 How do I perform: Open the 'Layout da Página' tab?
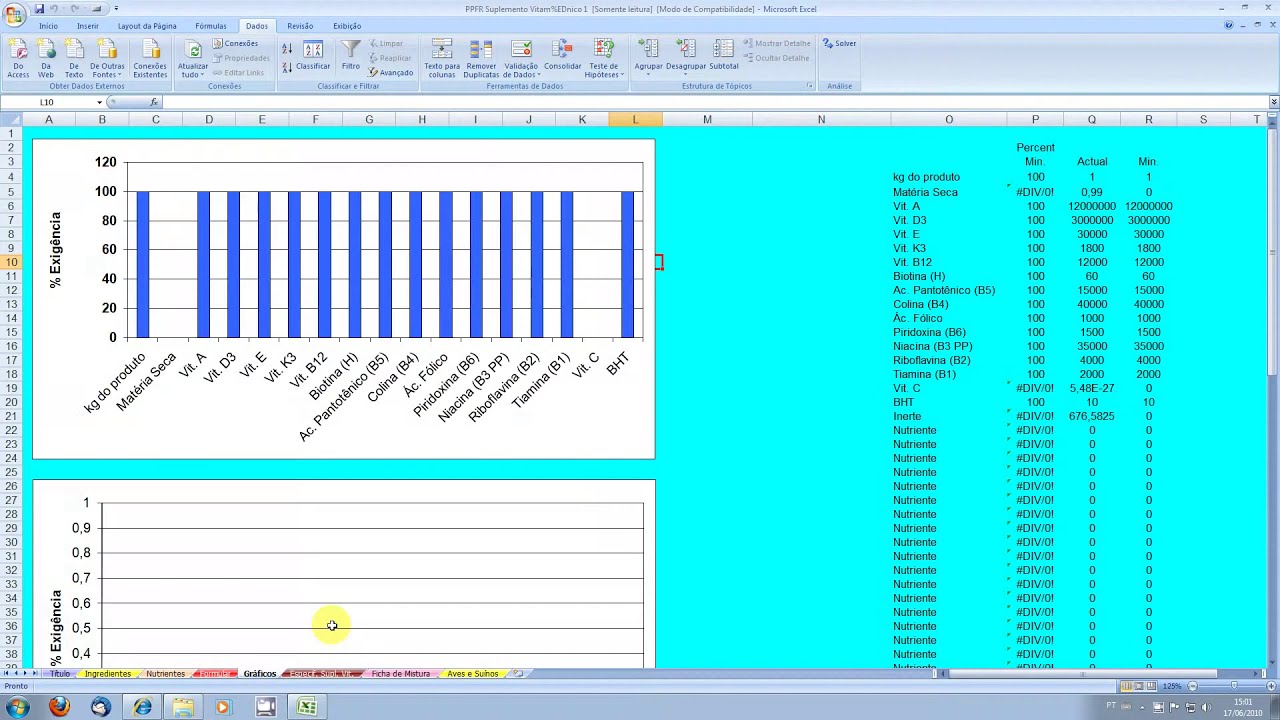click(147, 26)
